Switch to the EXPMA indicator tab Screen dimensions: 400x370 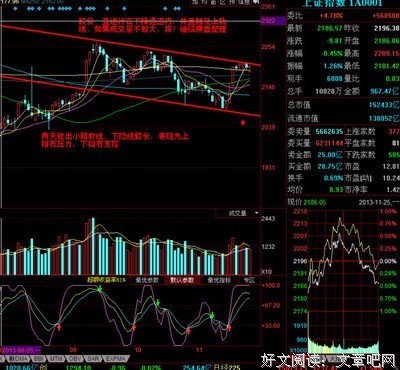tap(115, 359)
